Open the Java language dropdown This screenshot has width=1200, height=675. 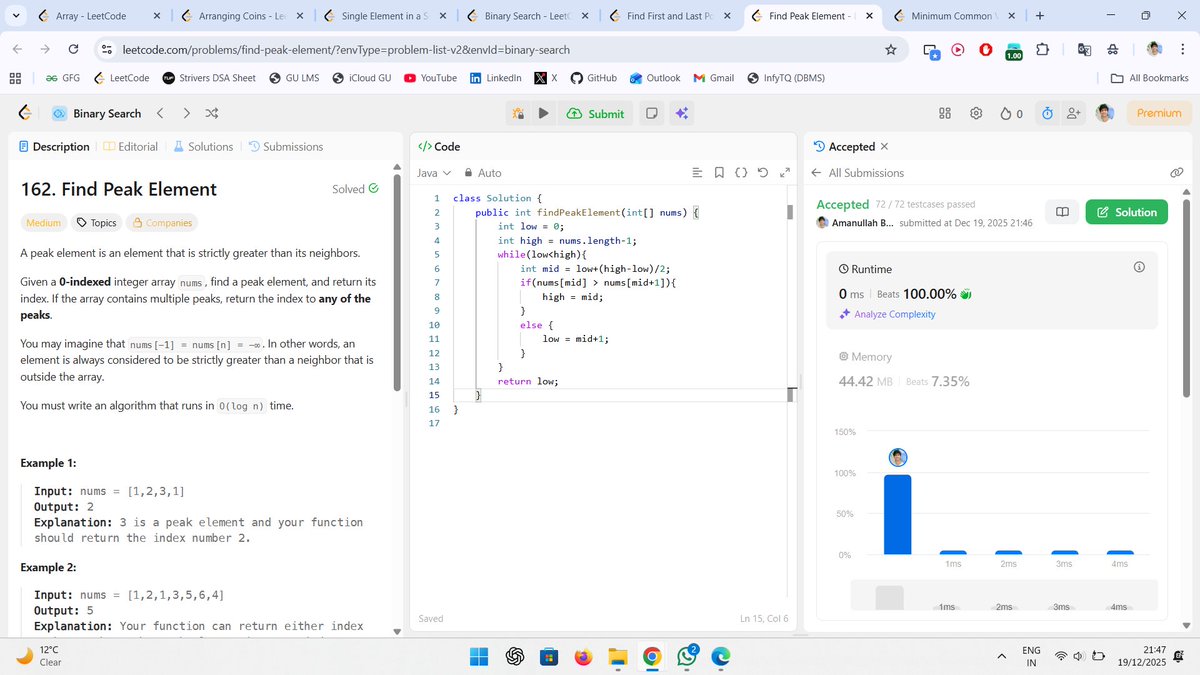click(430, 172)
